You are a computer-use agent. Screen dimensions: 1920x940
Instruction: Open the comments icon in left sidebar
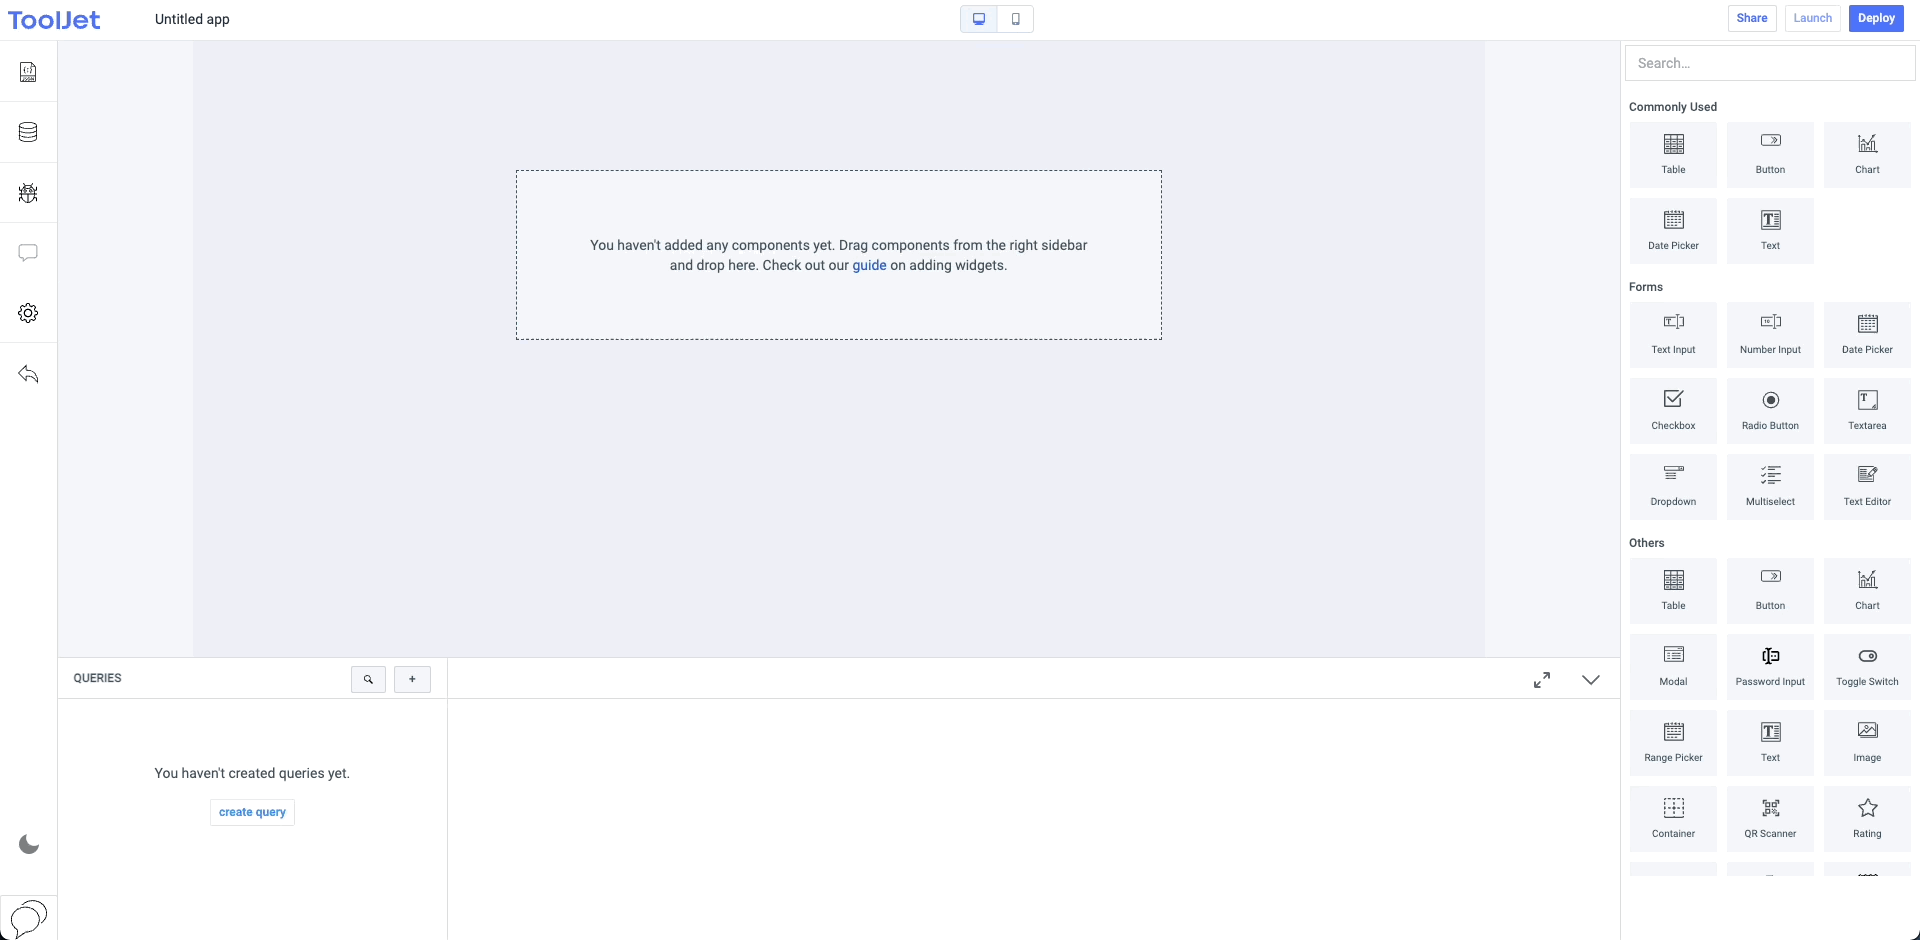[x=28, y=253]
